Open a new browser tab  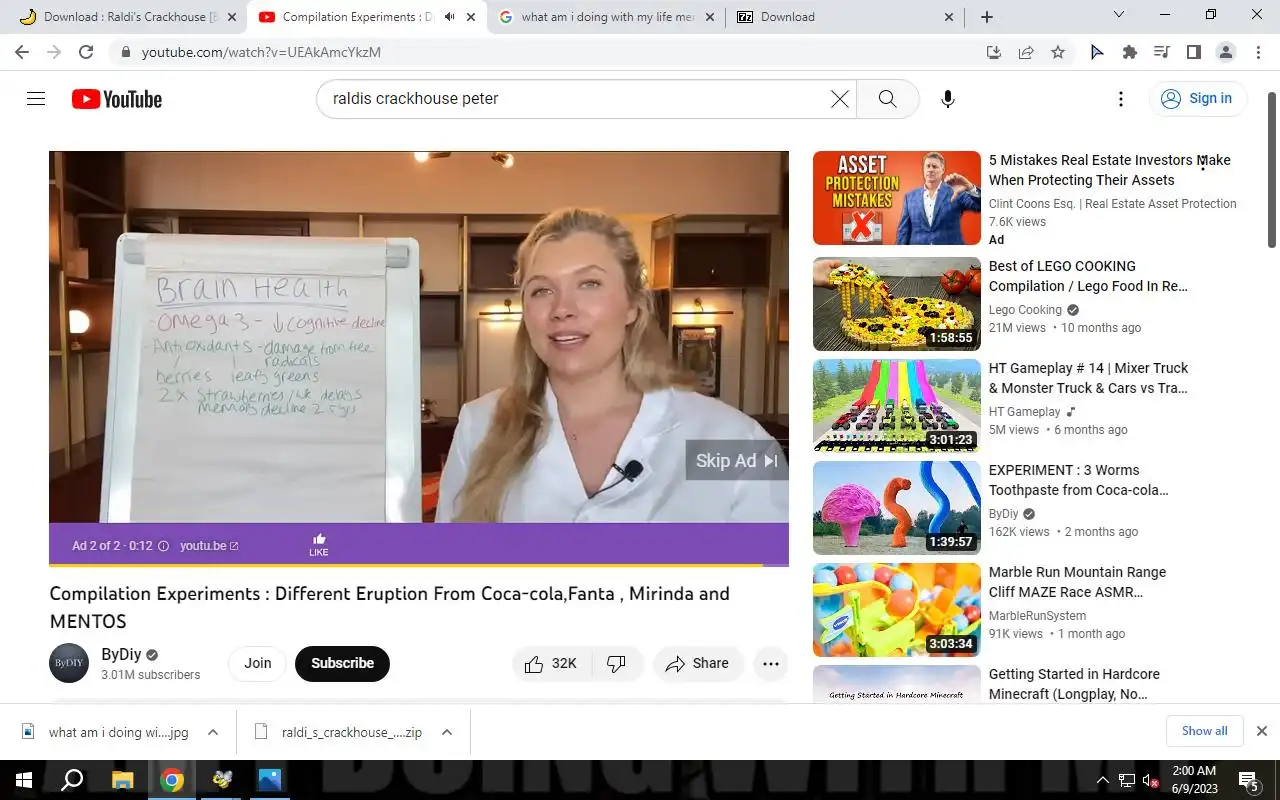987,16
